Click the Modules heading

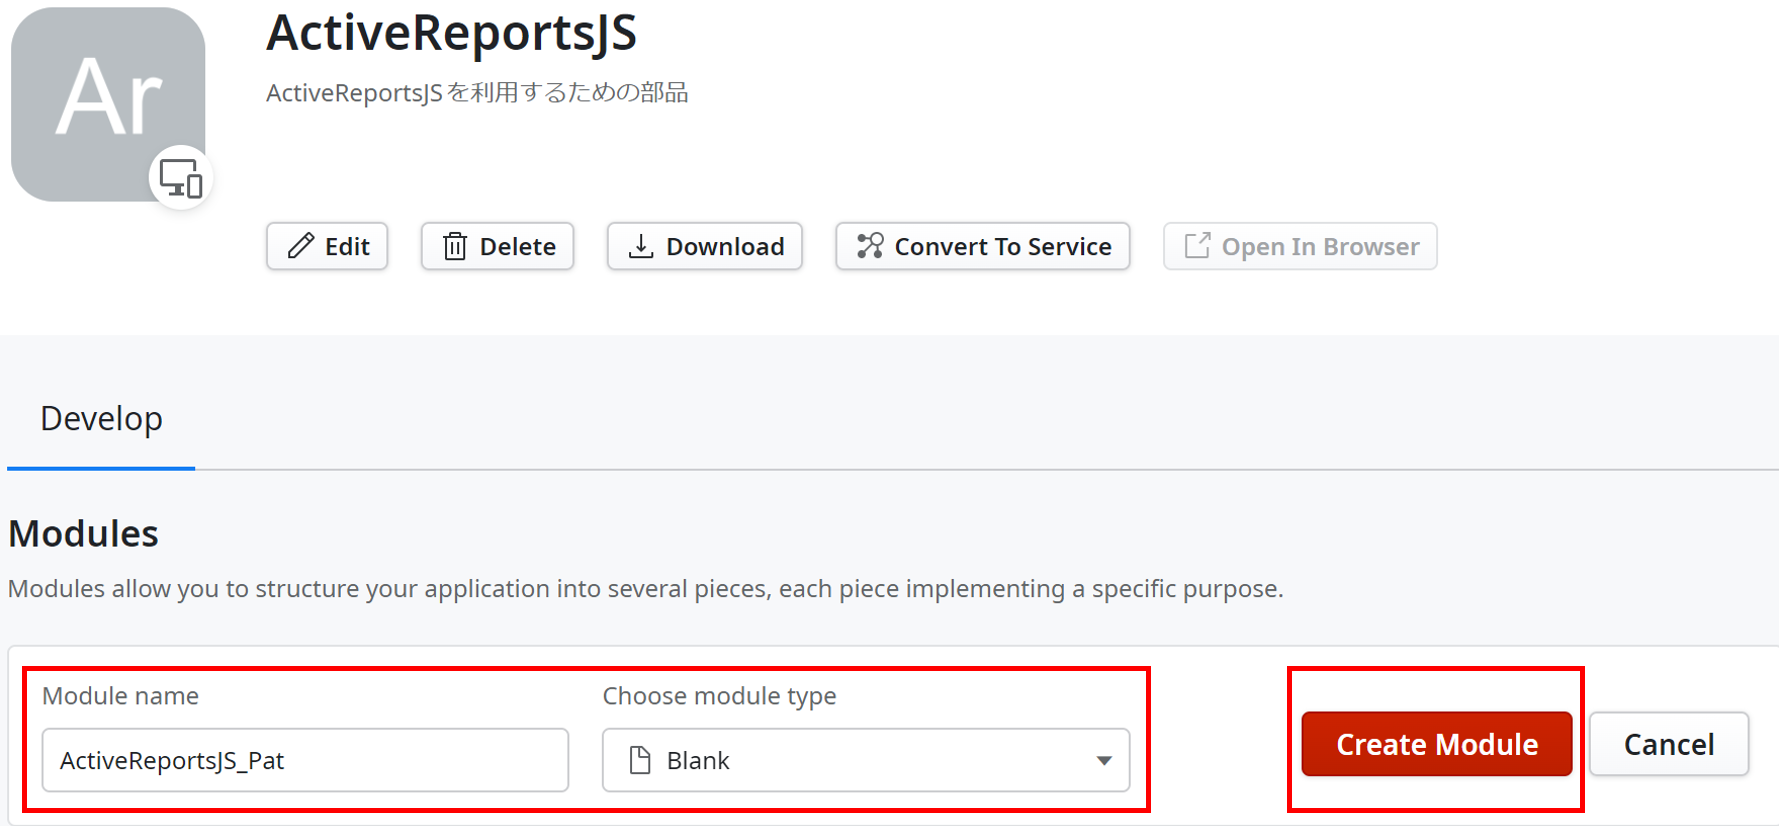point(83,533)
